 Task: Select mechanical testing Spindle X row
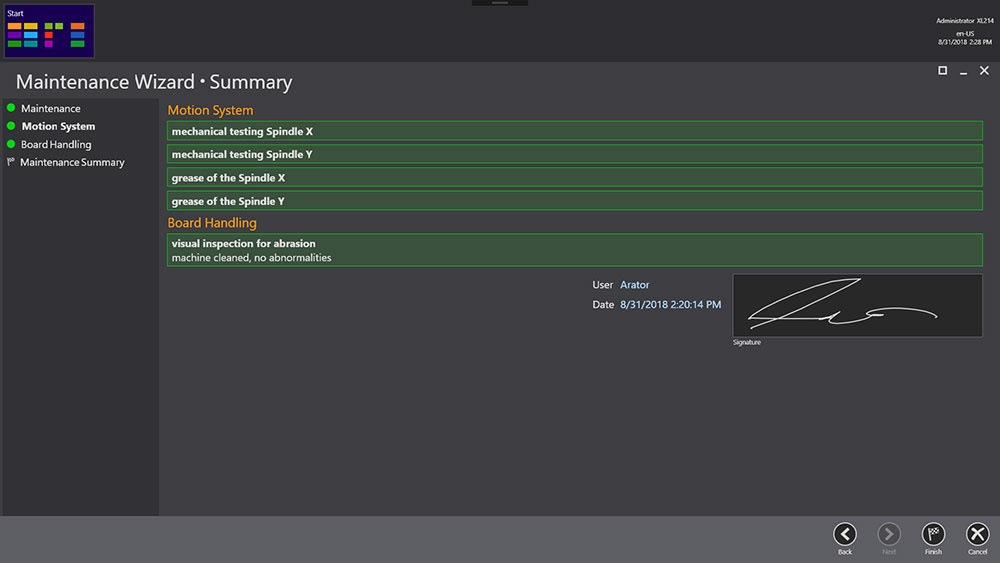tap(574, 131)
